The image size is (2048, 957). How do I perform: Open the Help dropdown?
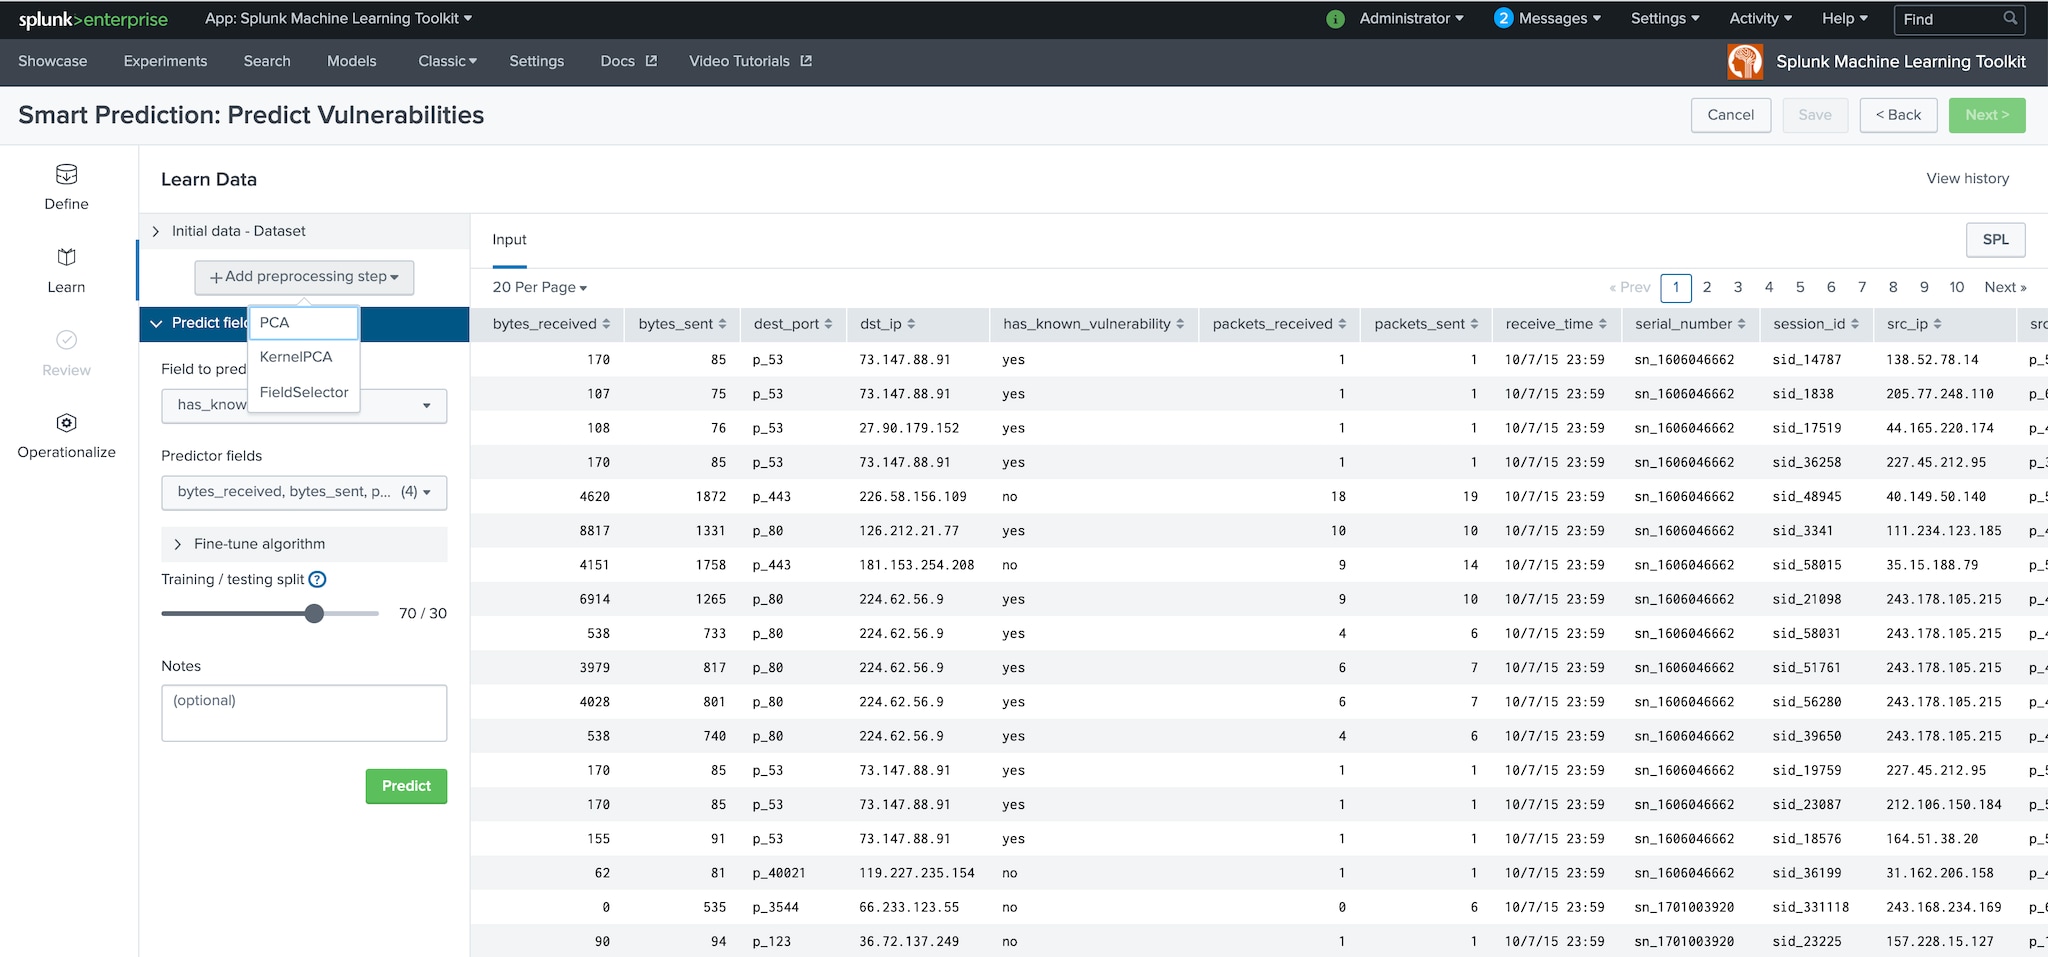point(1844,18)
